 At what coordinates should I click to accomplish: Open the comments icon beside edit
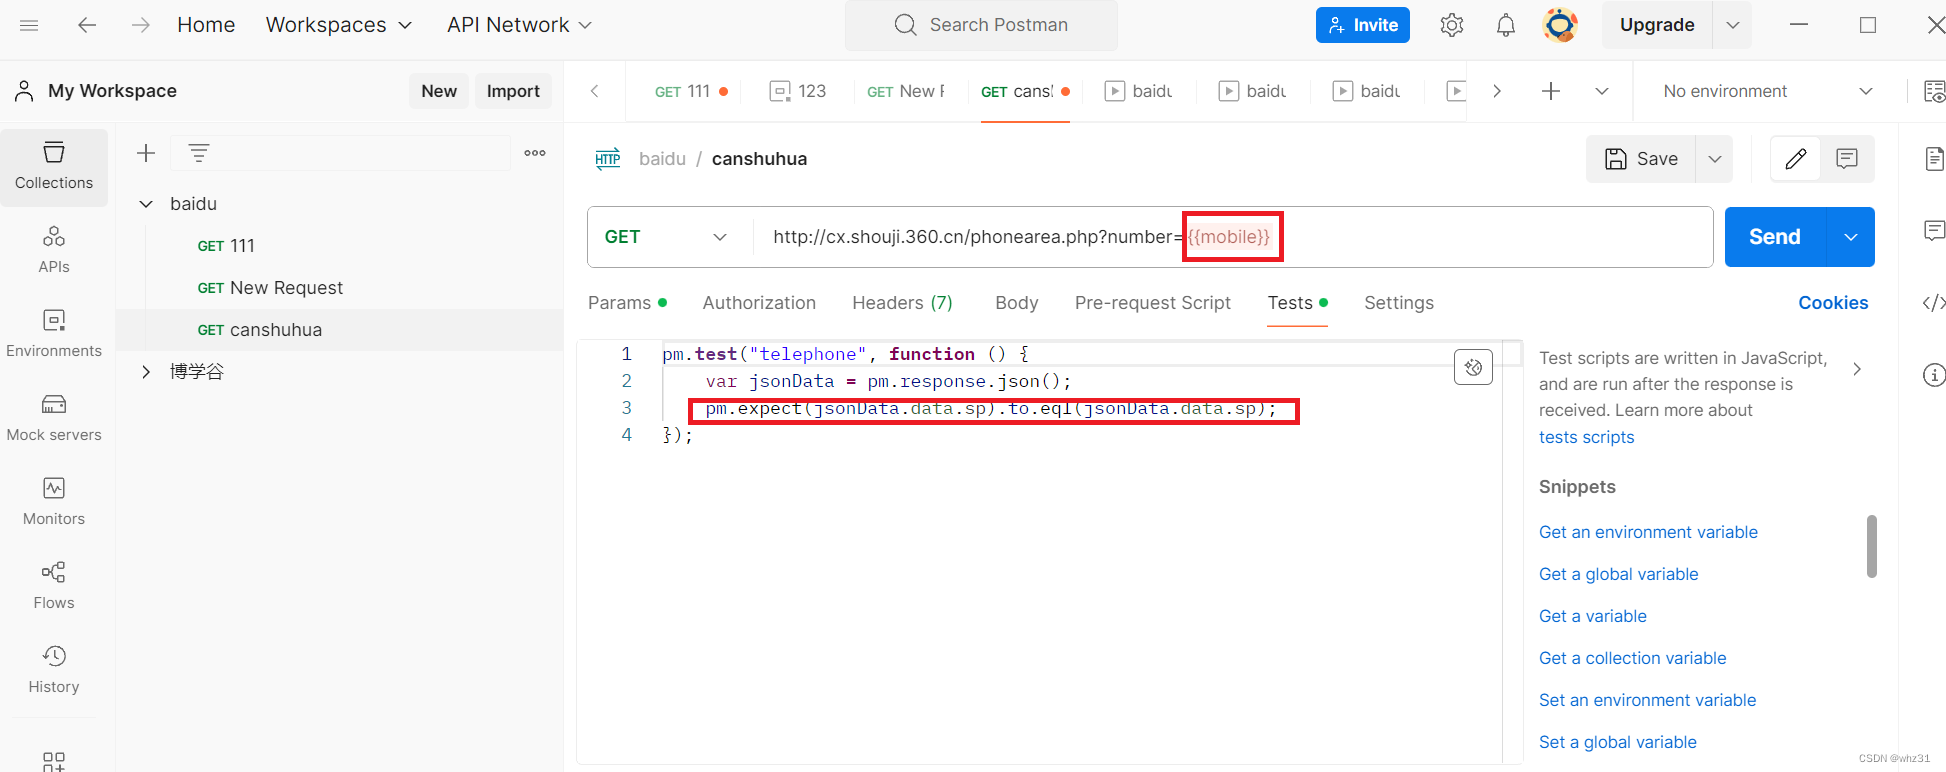coord(1847,159)
